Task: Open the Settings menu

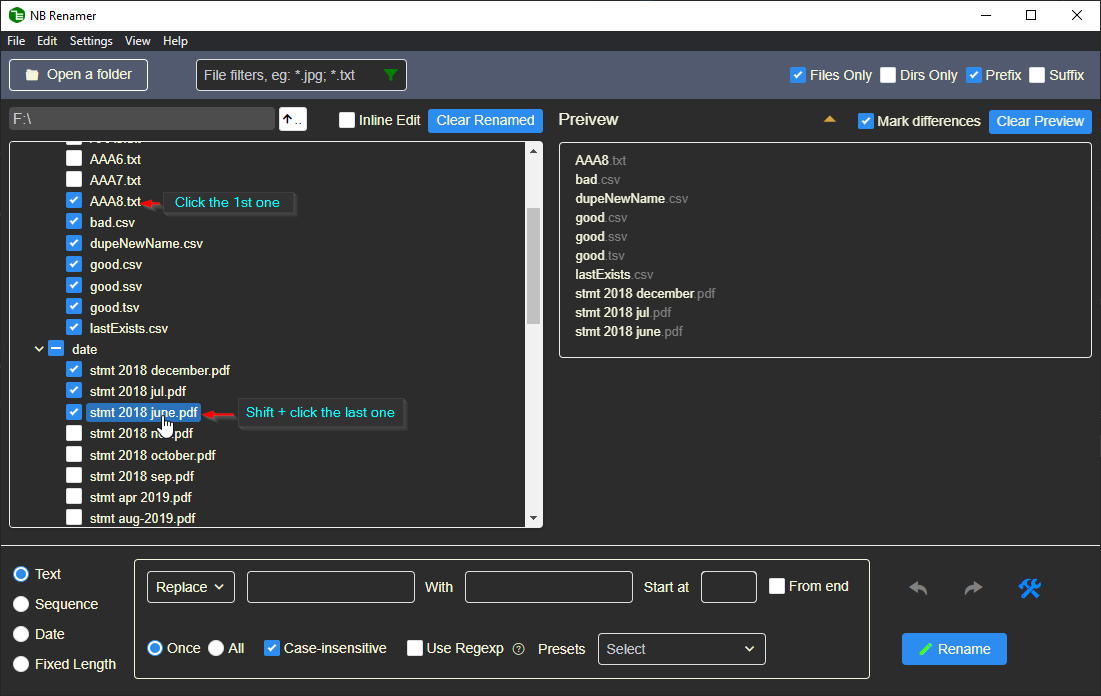Action: point(91,41)
